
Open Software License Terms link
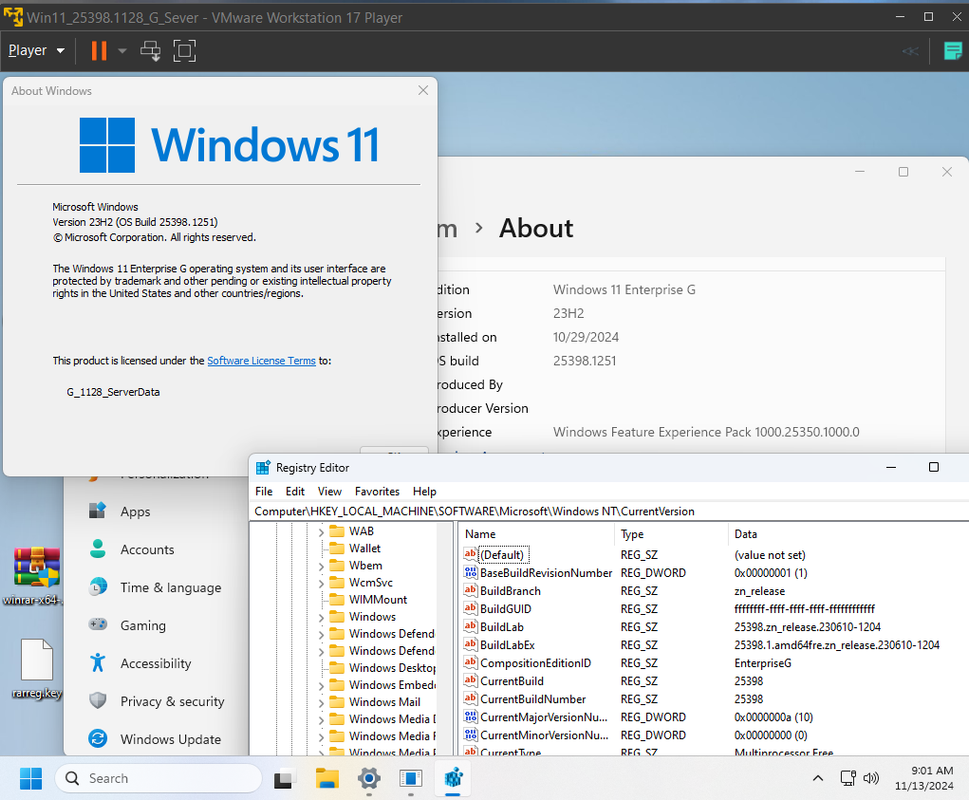pos(261,361)
